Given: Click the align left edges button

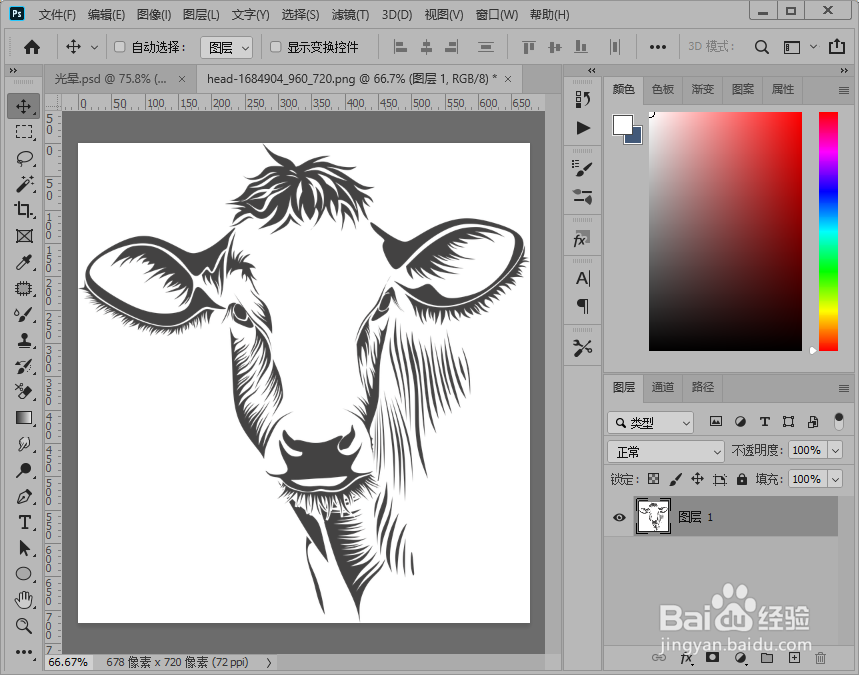Looking at the screenshot, I should 400,47.
